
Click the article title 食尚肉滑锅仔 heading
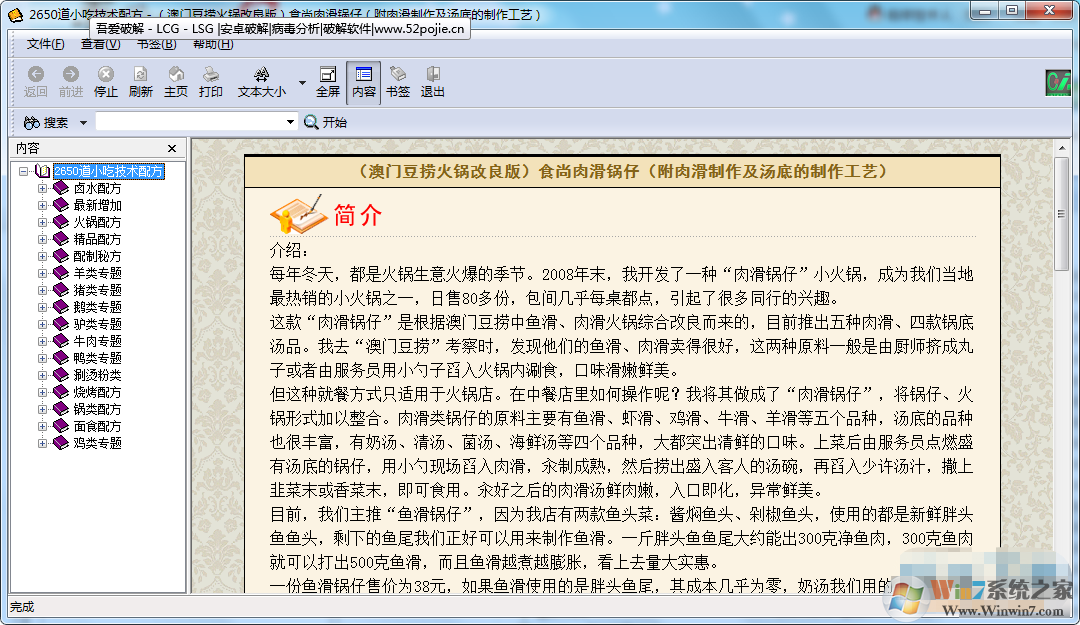[x=622, y=172]
